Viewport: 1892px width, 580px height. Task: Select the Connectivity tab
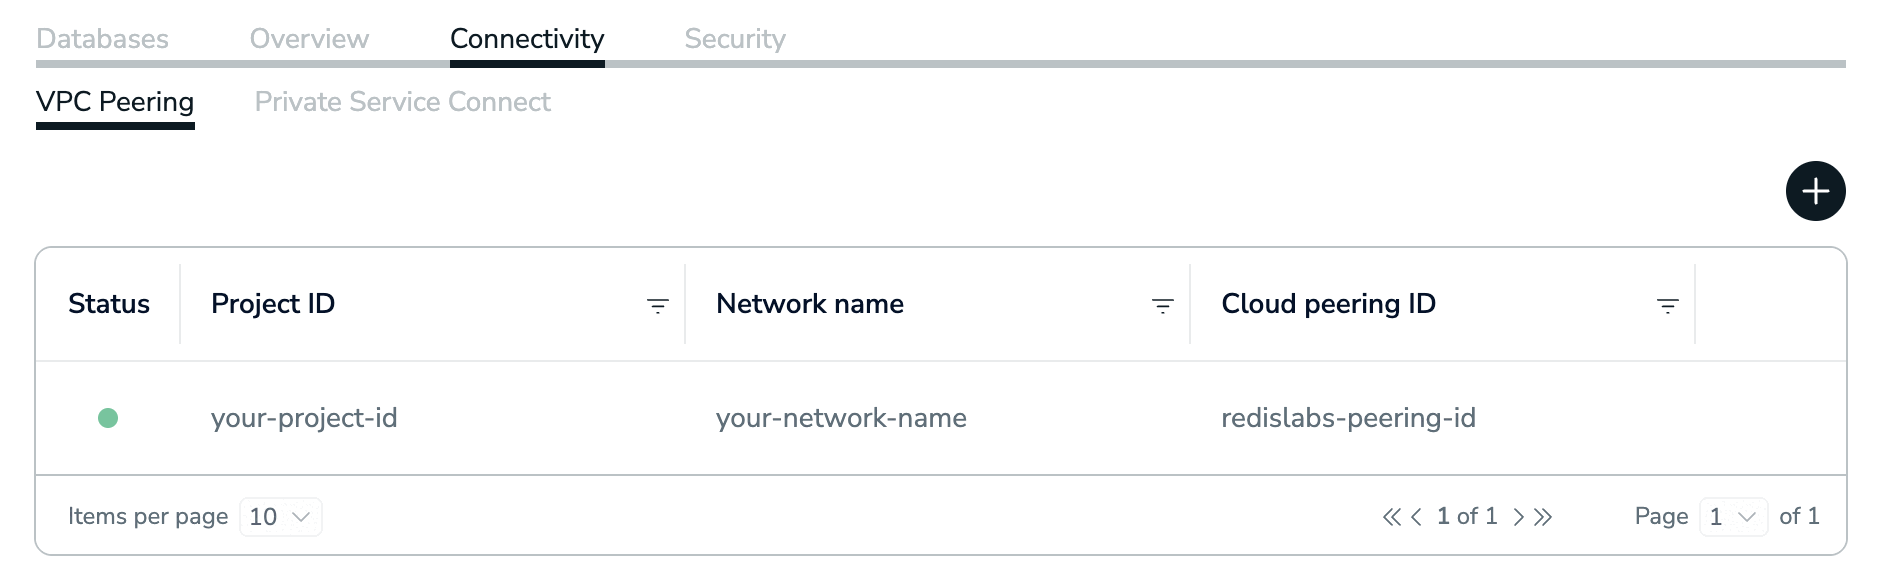point(527,39)
